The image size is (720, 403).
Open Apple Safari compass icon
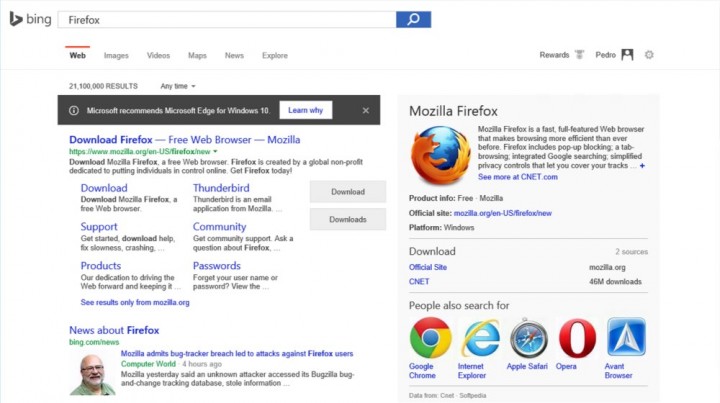coord(529,338)
